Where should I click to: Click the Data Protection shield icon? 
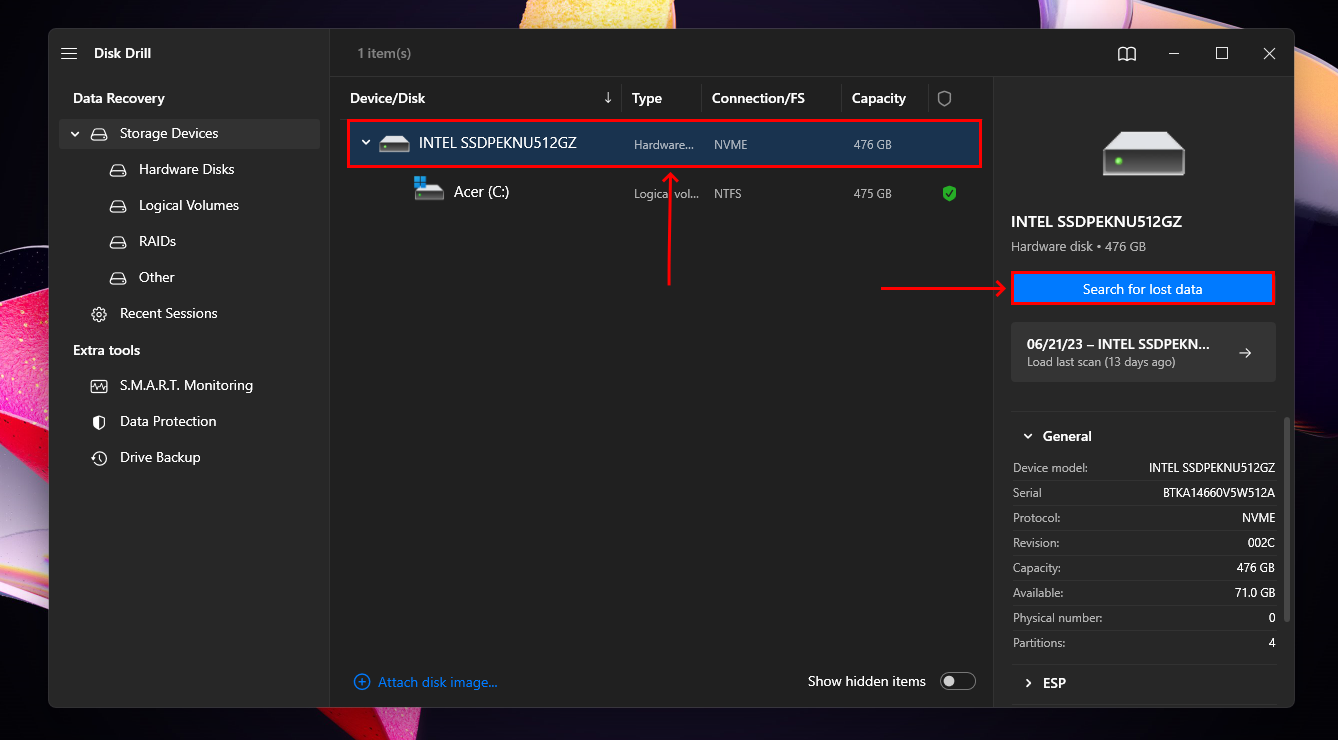(99, 422)
